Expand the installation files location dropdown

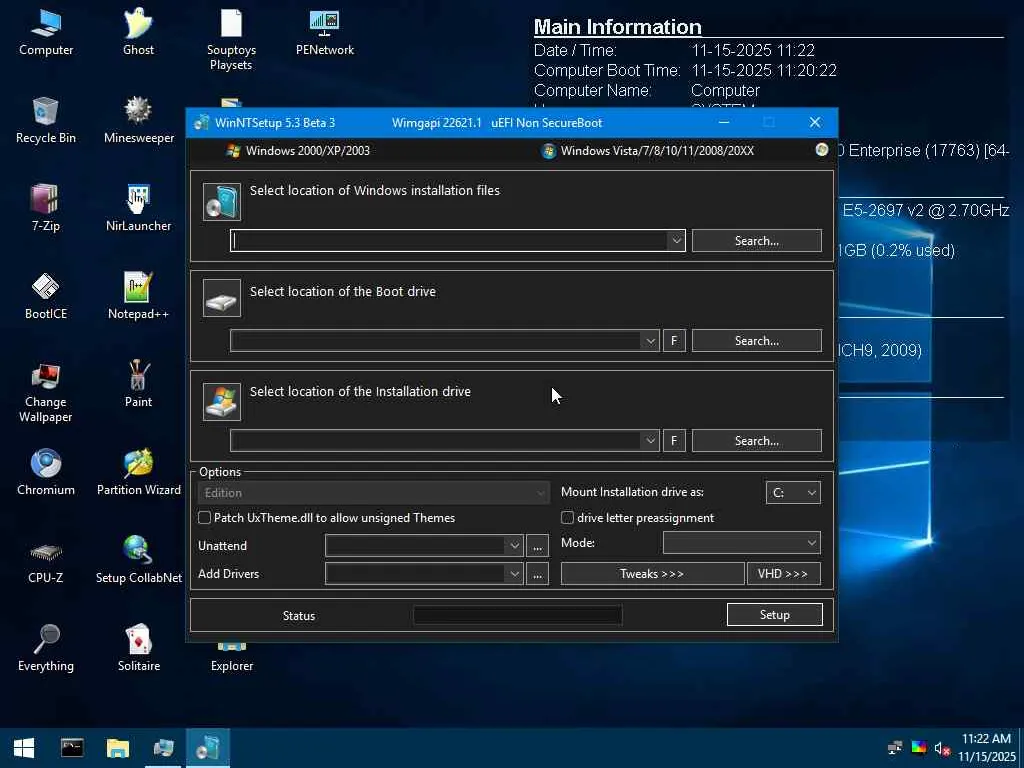coord(677,240)
